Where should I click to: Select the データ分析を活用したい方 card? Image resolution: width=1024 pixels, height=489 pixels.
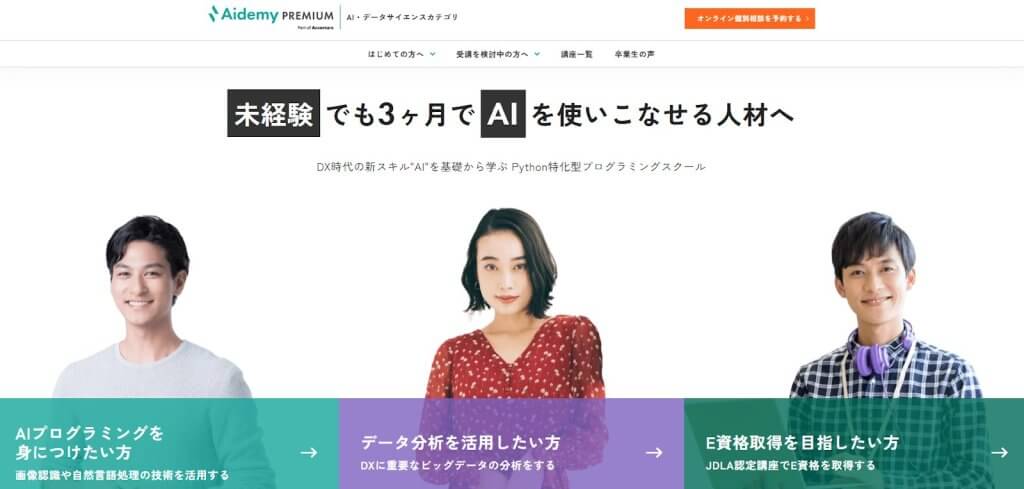click(x=511, y=444)
